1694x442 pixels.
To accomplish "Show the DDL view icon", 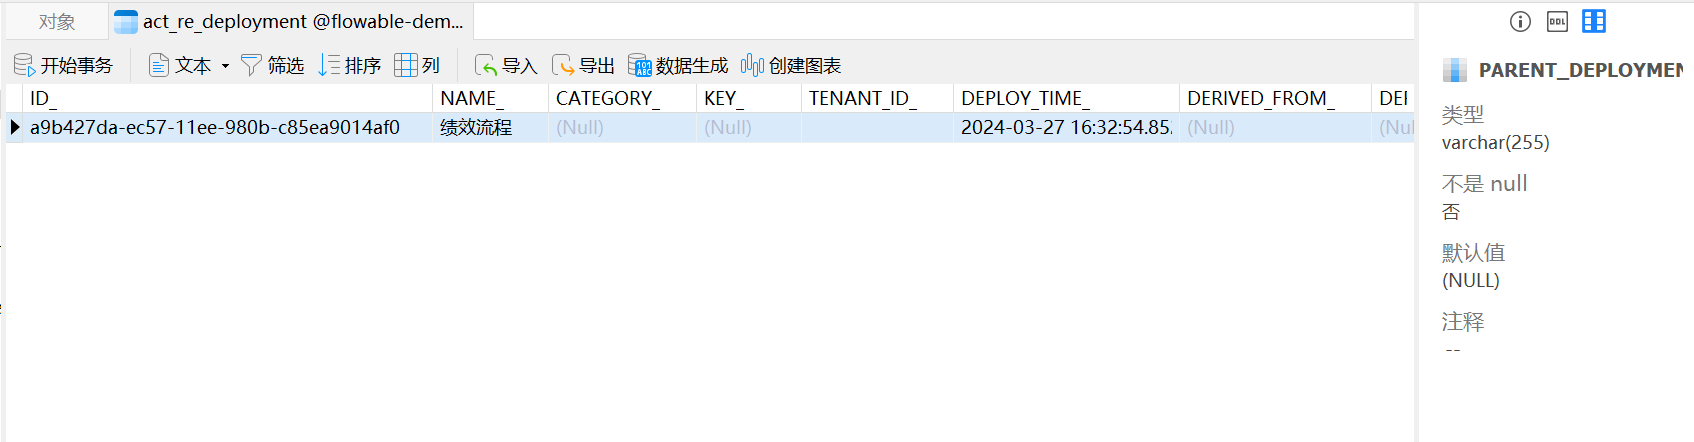I will click(1557, 21).
